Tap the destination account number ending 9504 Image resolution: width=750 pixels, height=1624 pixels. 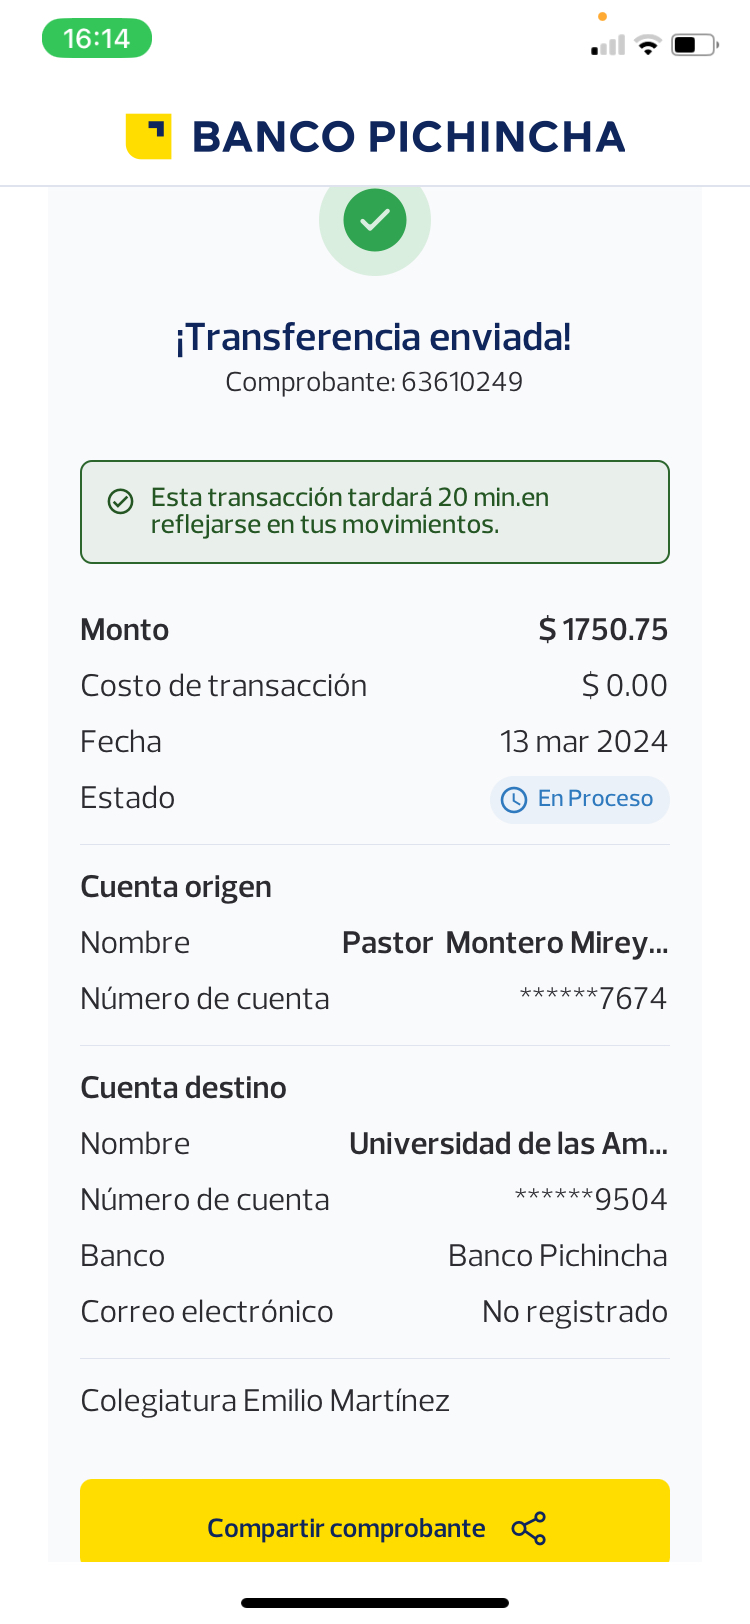[x=591, y=1199]
